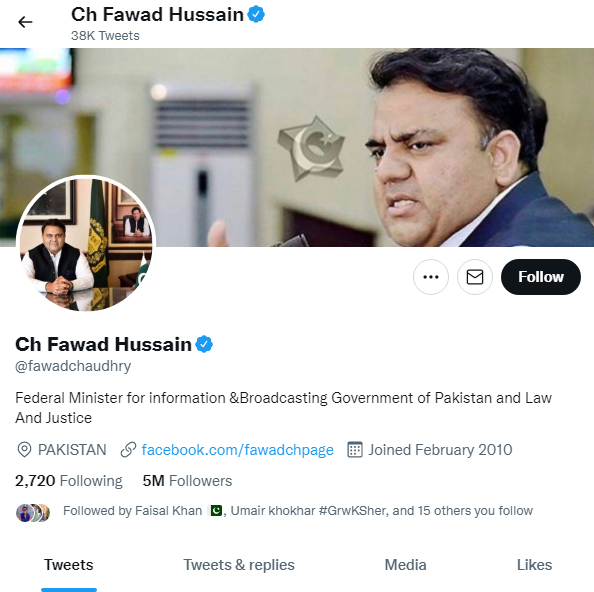Screen dimensions: 594x592
Task: Go back using the left arrow
Action: (25, 22)
